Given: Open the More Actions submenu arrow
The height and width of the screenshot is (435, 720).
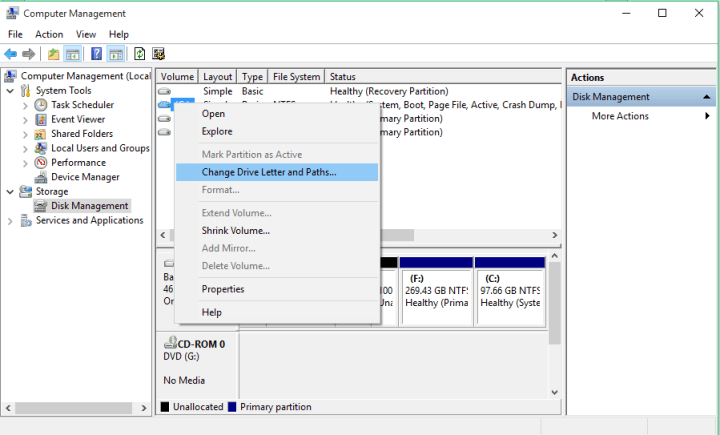Looking at the screenshot, I should tap(708, 116).
